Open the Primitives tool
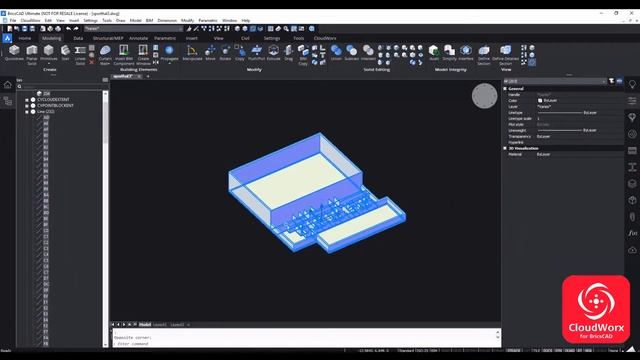 point(49,53)
